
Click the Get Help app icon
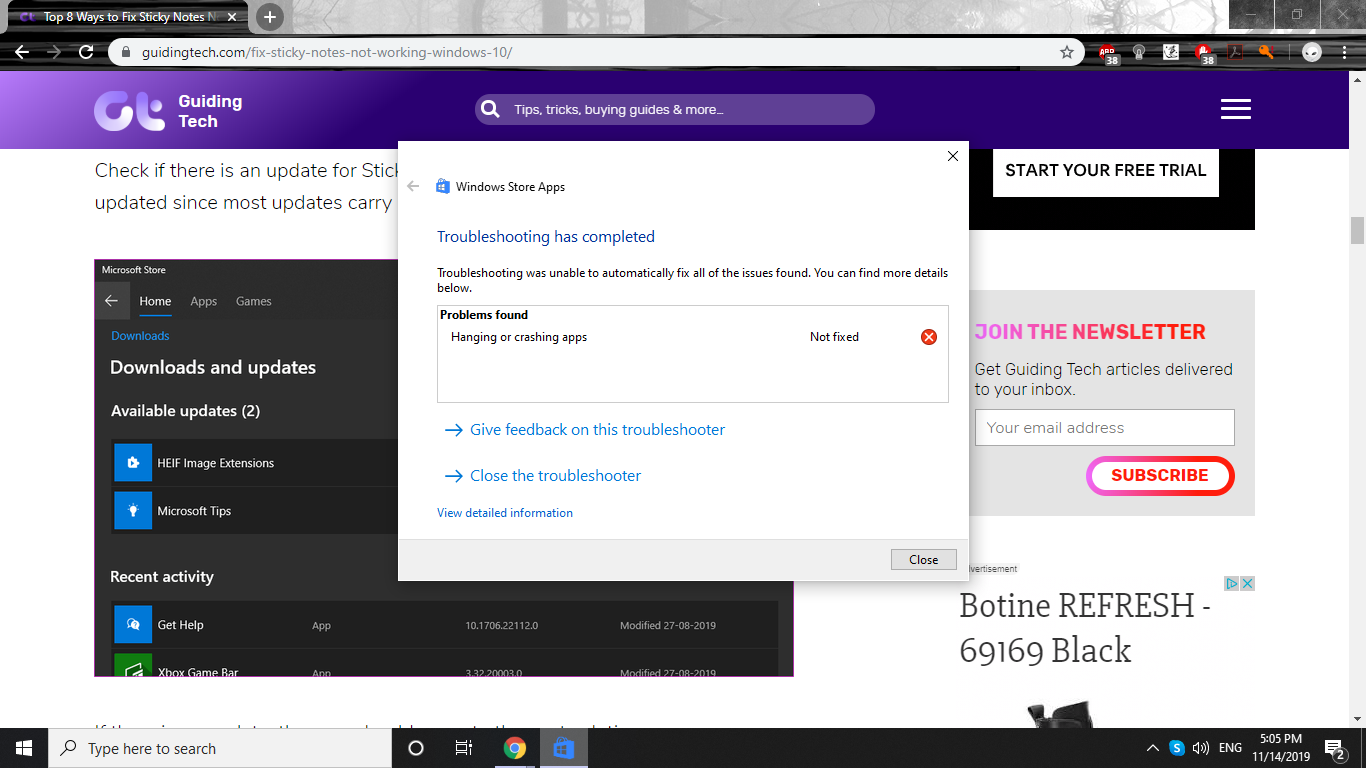pyautogui.click(x=133, y=625)
